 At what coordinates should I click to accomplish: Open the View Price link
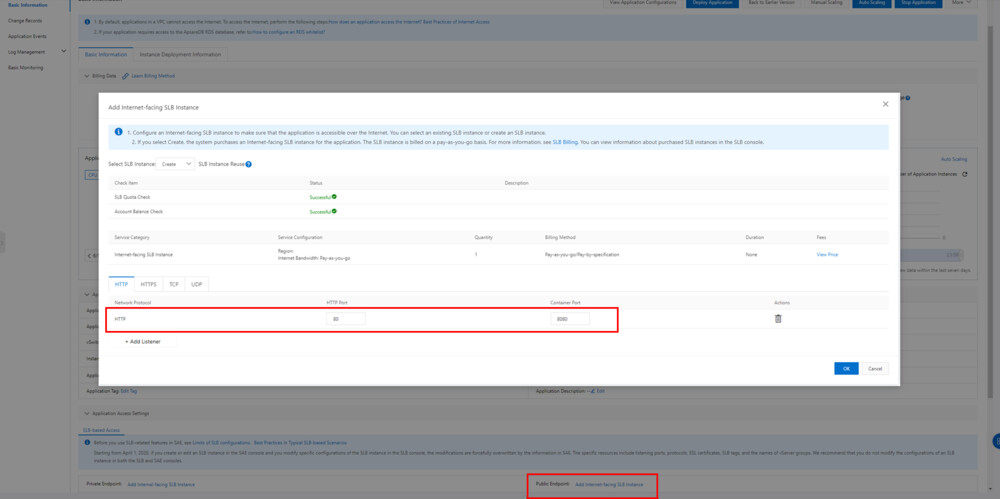827,255
